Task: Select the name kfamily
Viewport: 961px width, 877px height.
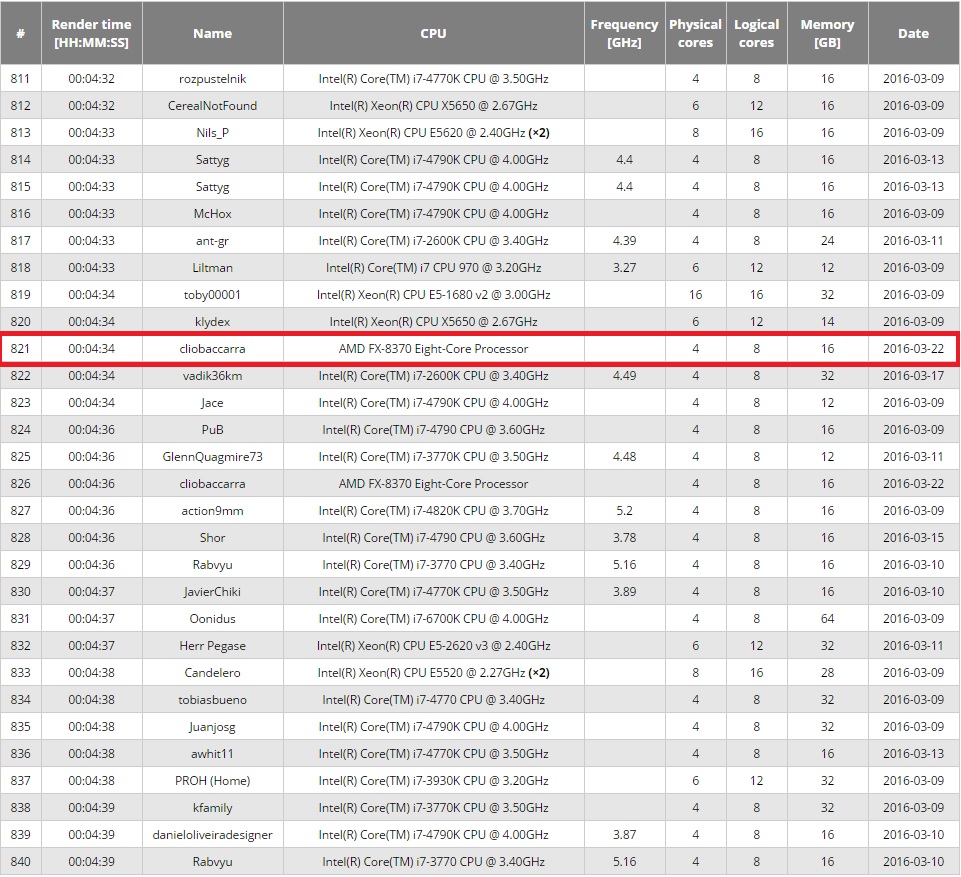Action: (x=212, y=807)
